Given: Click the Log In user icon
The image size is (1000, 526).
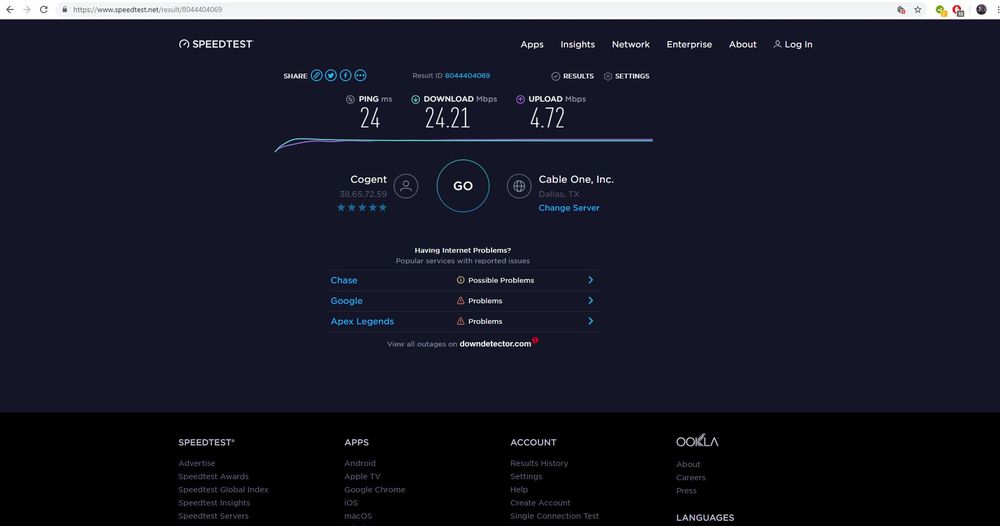Looking at the screenshot, I should click(x=777, y=44).
